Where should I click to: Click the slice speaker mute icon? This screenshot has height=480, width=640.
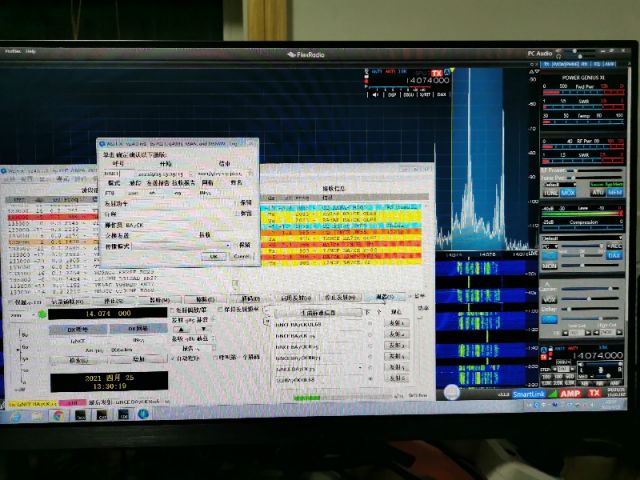click(x=375, y=95)
